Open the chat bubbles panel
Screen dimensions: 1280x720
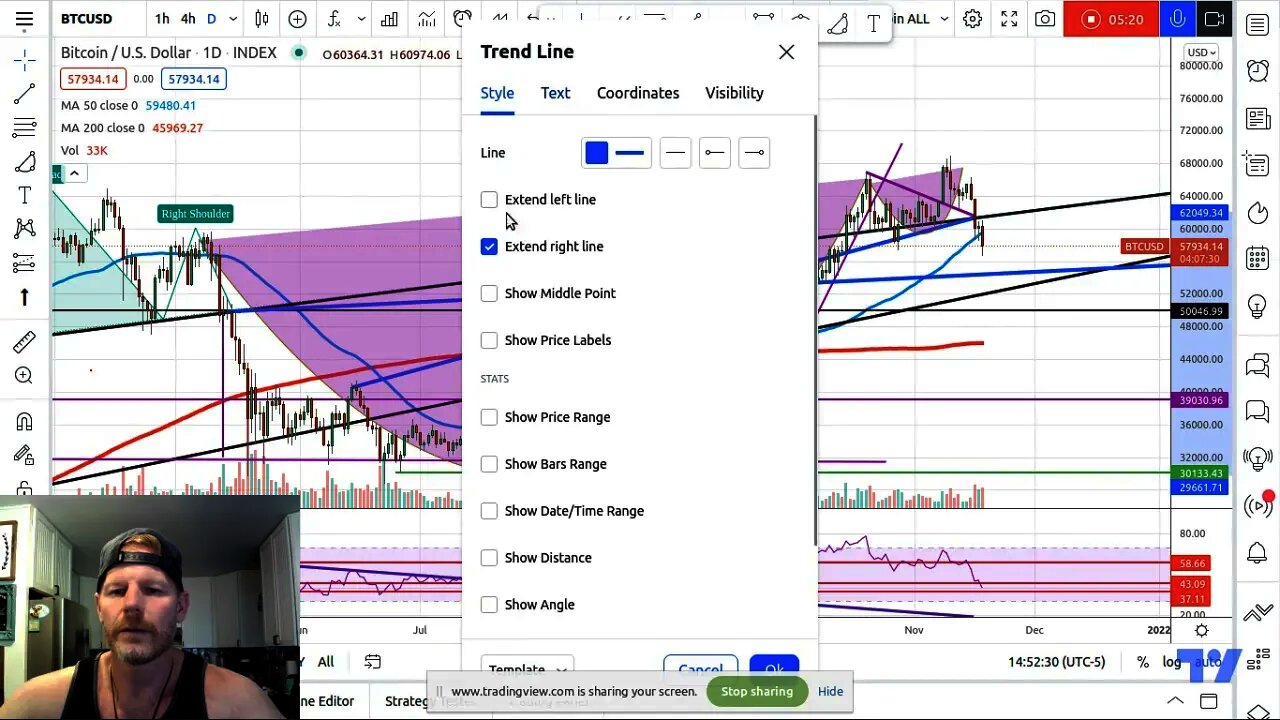point(1258,366)
